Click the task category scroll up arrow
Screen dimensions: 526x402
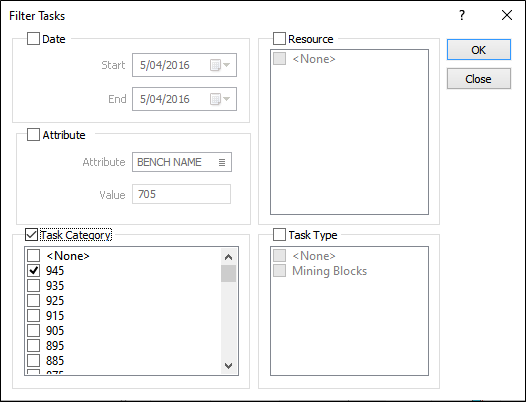coord(228,257)
